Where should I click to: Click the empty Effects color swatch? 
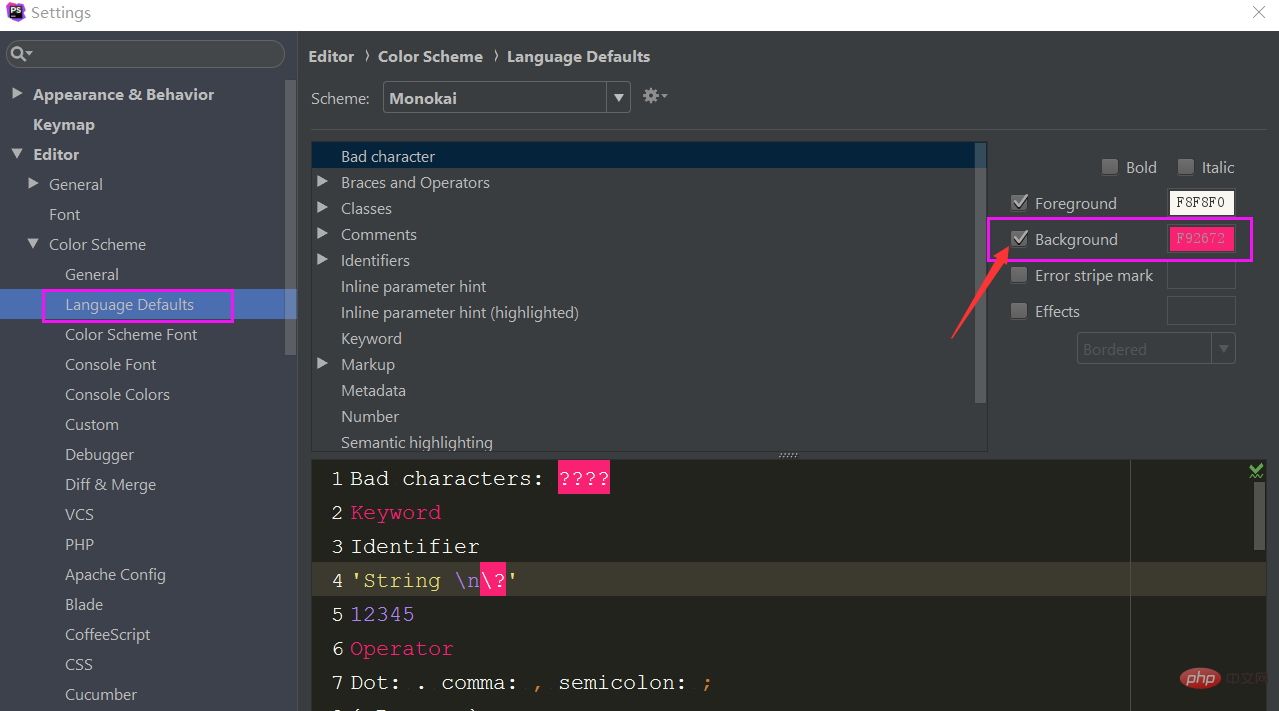(1201, 311)
